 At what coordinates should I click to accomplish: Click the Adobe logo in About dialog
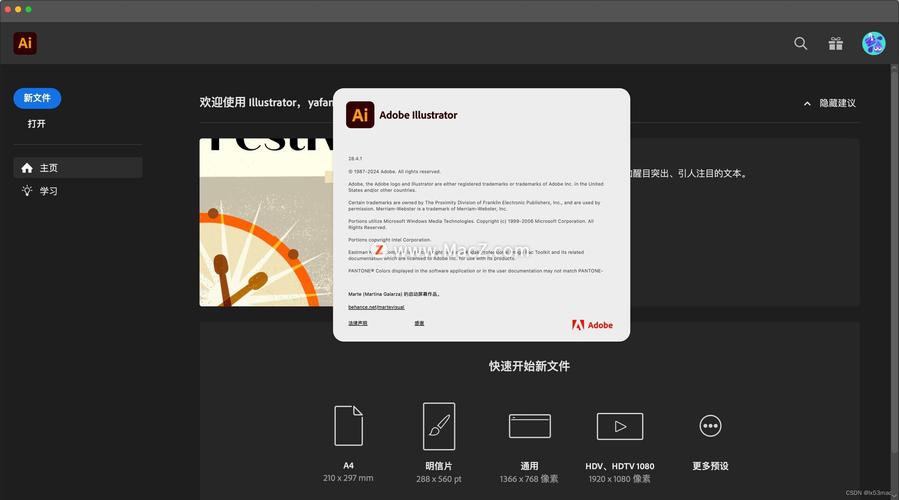click(592, 325)
